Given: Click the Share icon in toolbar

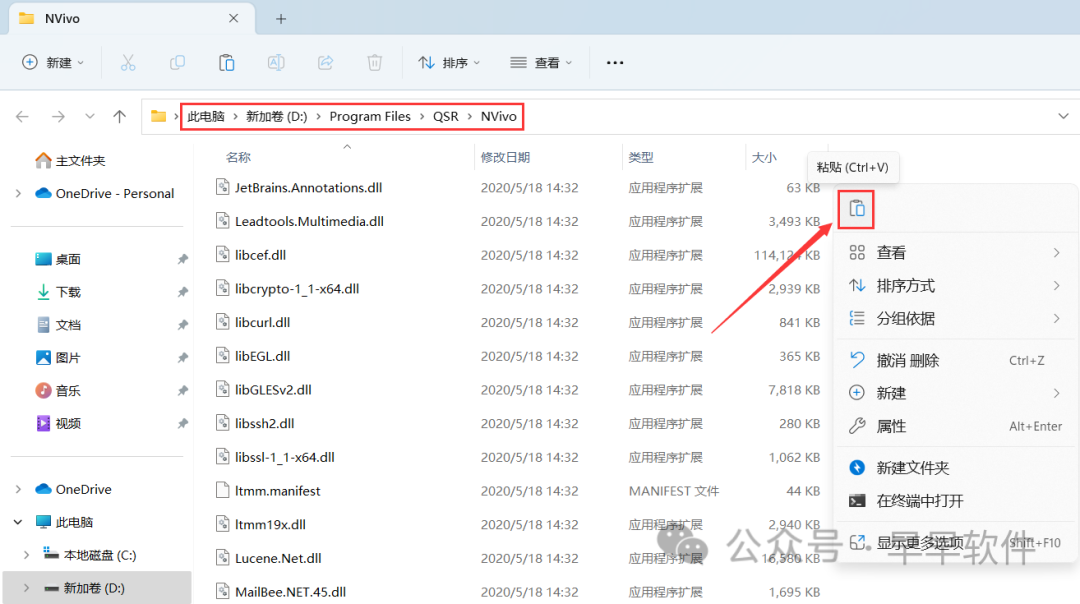Looking at the screenshot, I should coord(325,62).
